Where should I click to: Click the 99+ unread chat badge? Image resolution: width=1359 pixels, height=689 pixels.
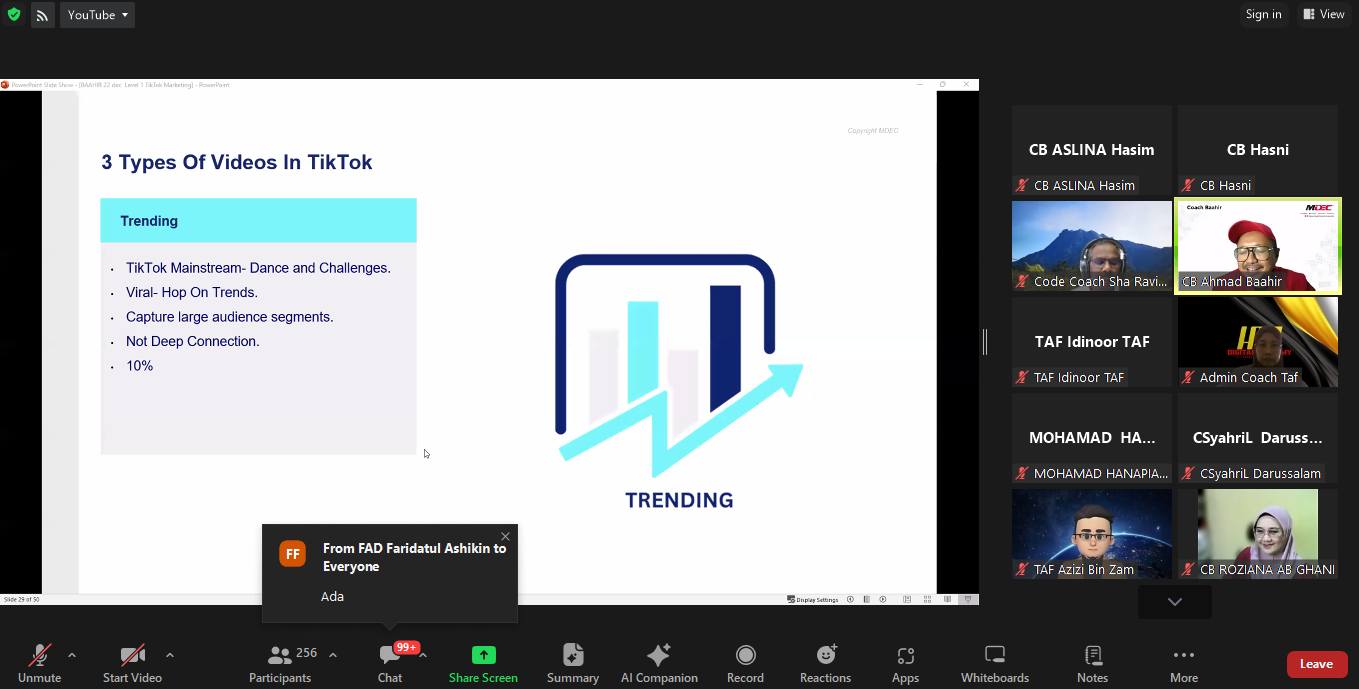tap(406, 647)
